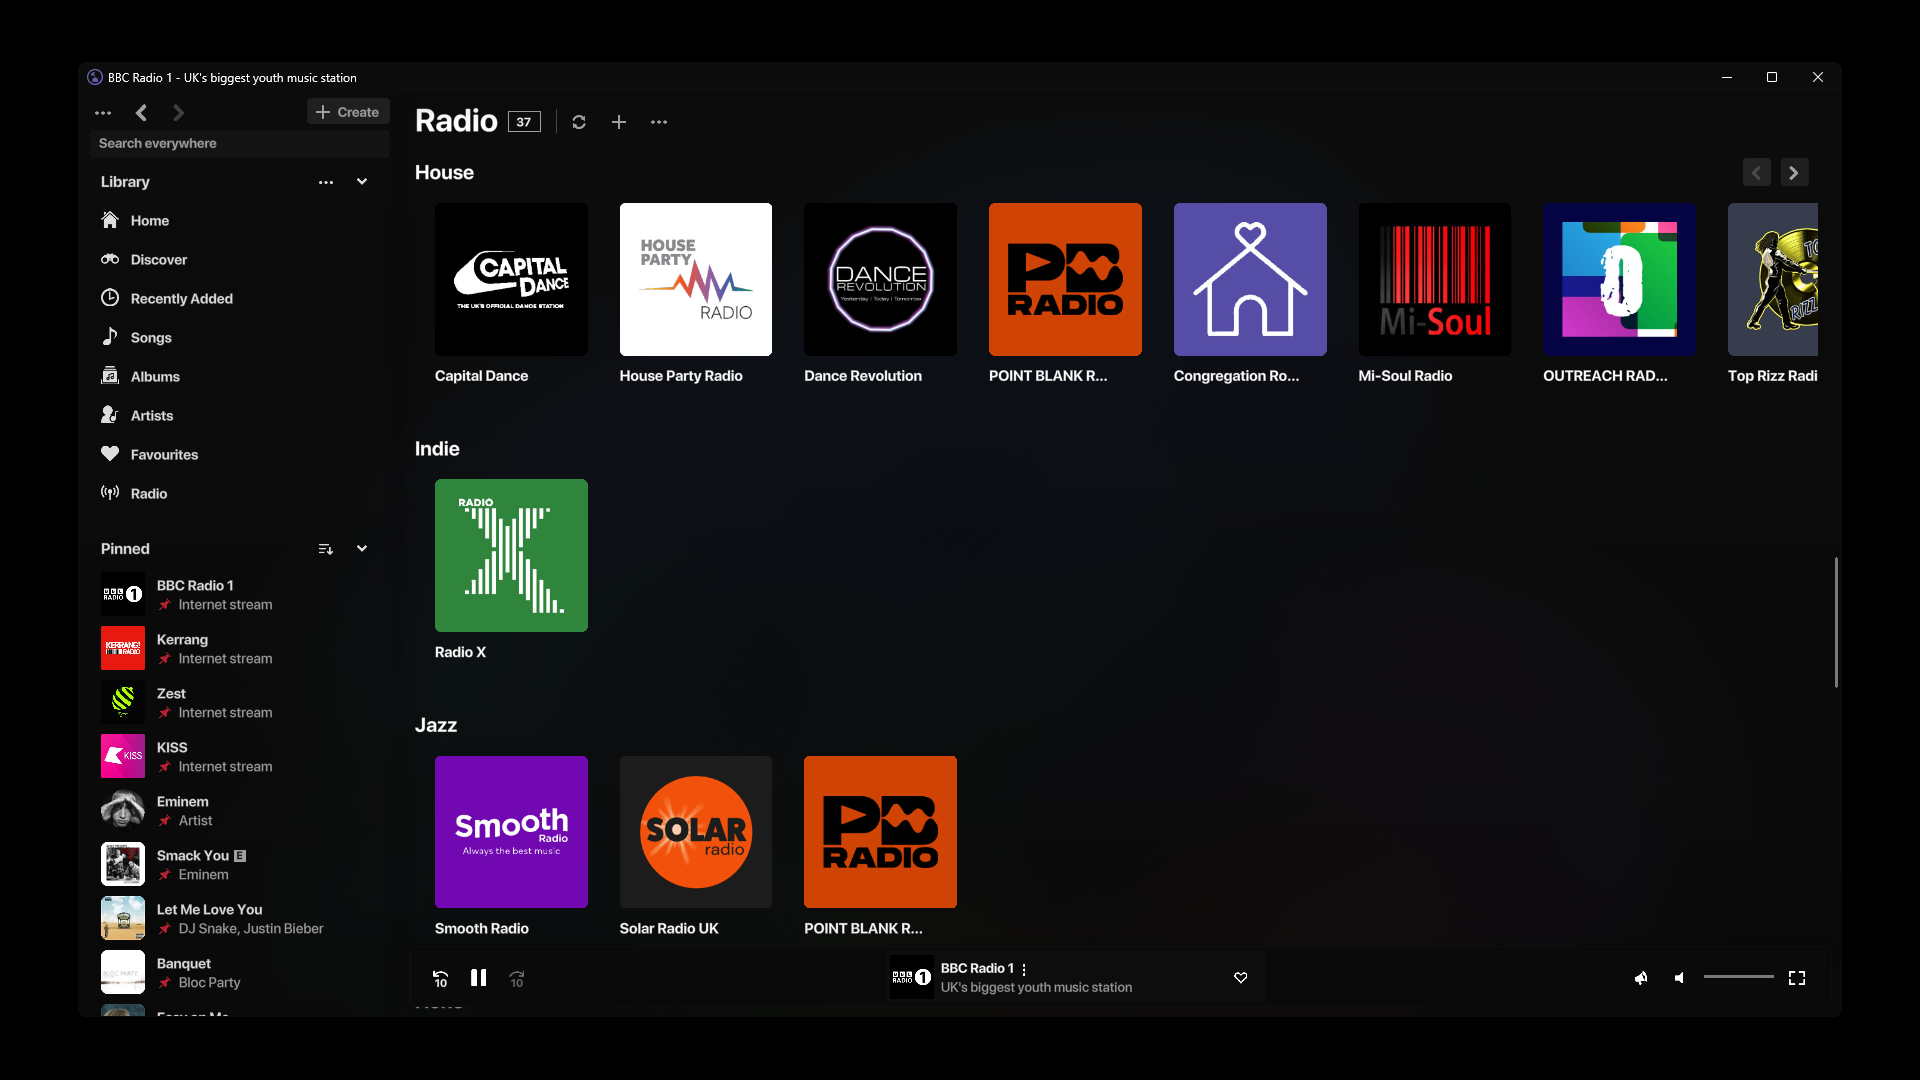The width and height of the screenshot is (1920, 1080).
Task: Click now-playing BBC Radio 1 artwork
Action: (x=912, y=977)
